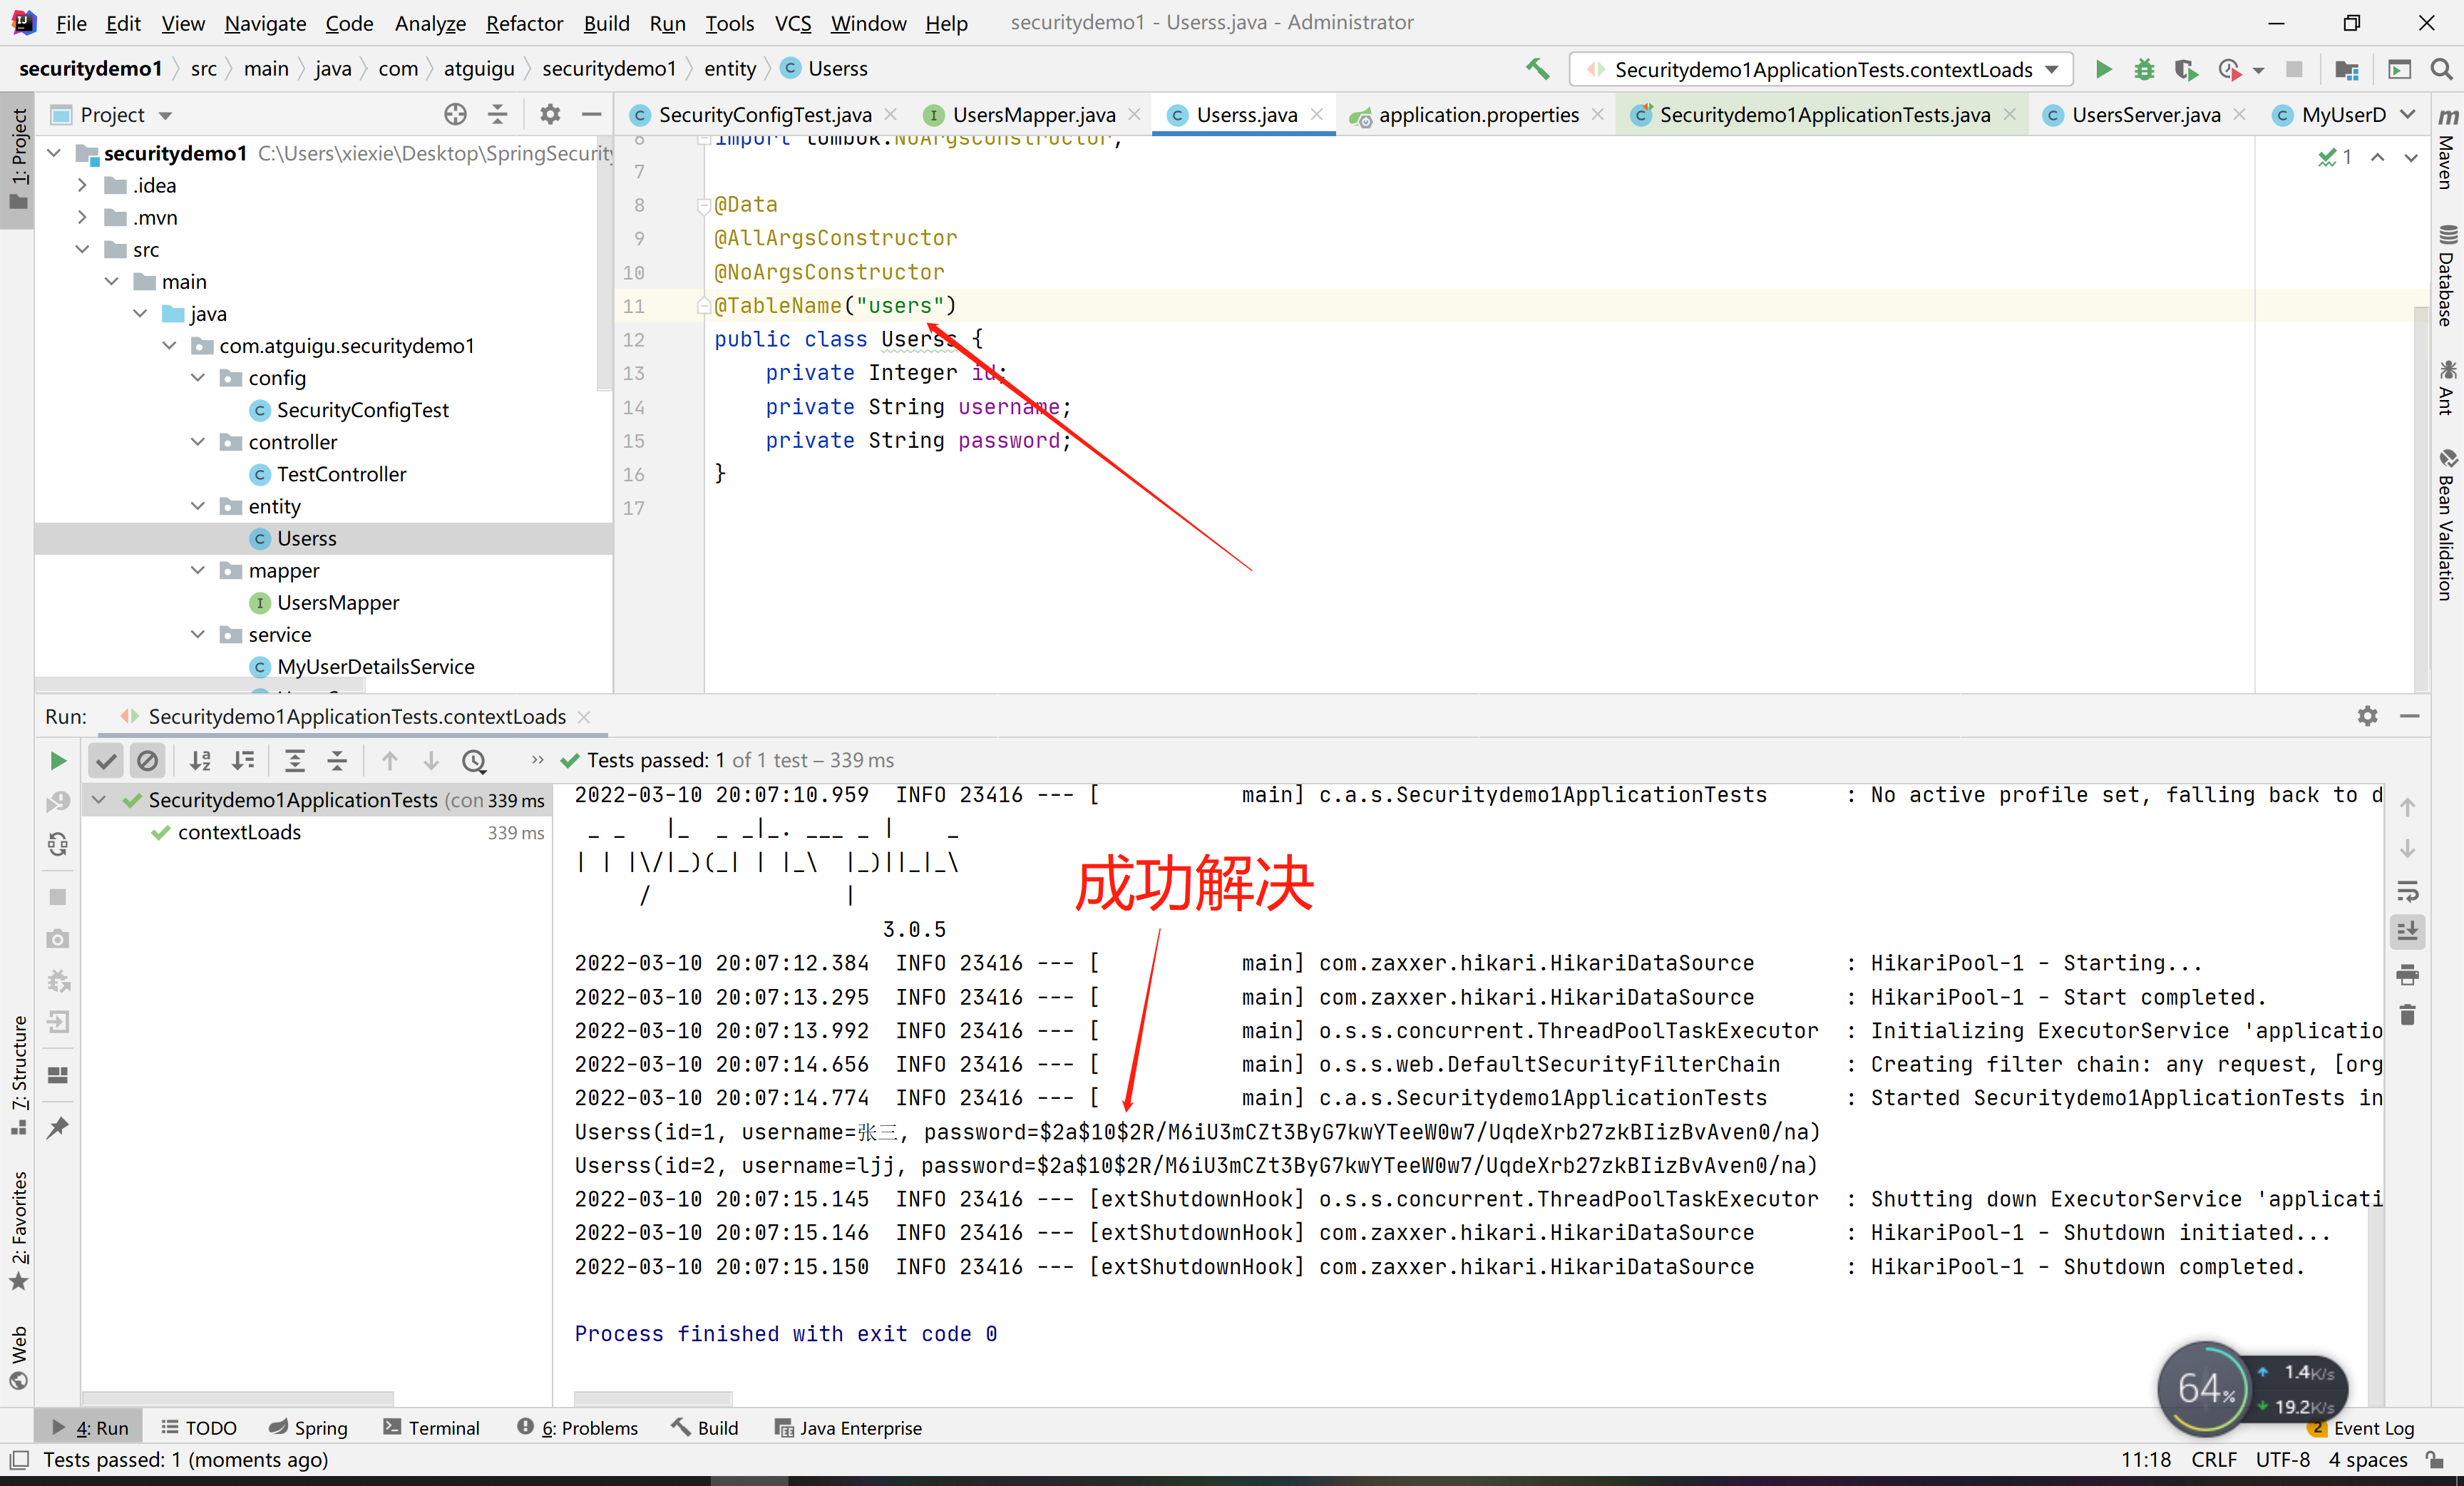Toggle soft-wrap in console output
The image size is (2464, 1486).
(x=2408, y=890)
